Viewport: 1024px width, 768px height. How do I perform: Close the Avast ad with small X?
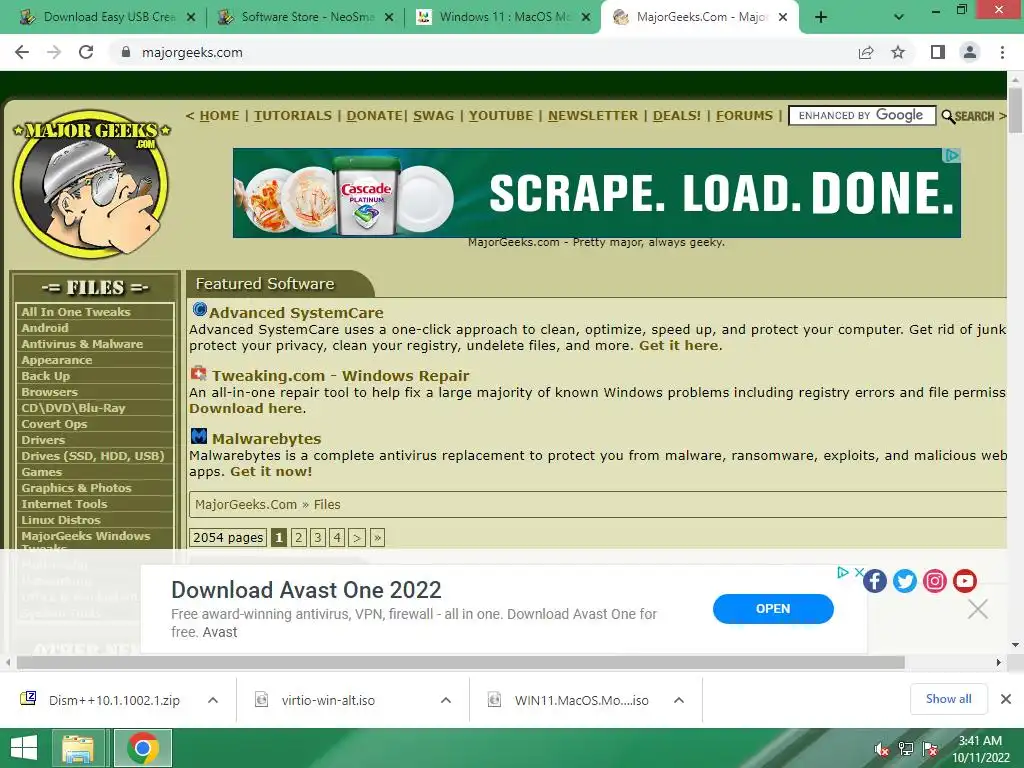[x=859, y=572]
